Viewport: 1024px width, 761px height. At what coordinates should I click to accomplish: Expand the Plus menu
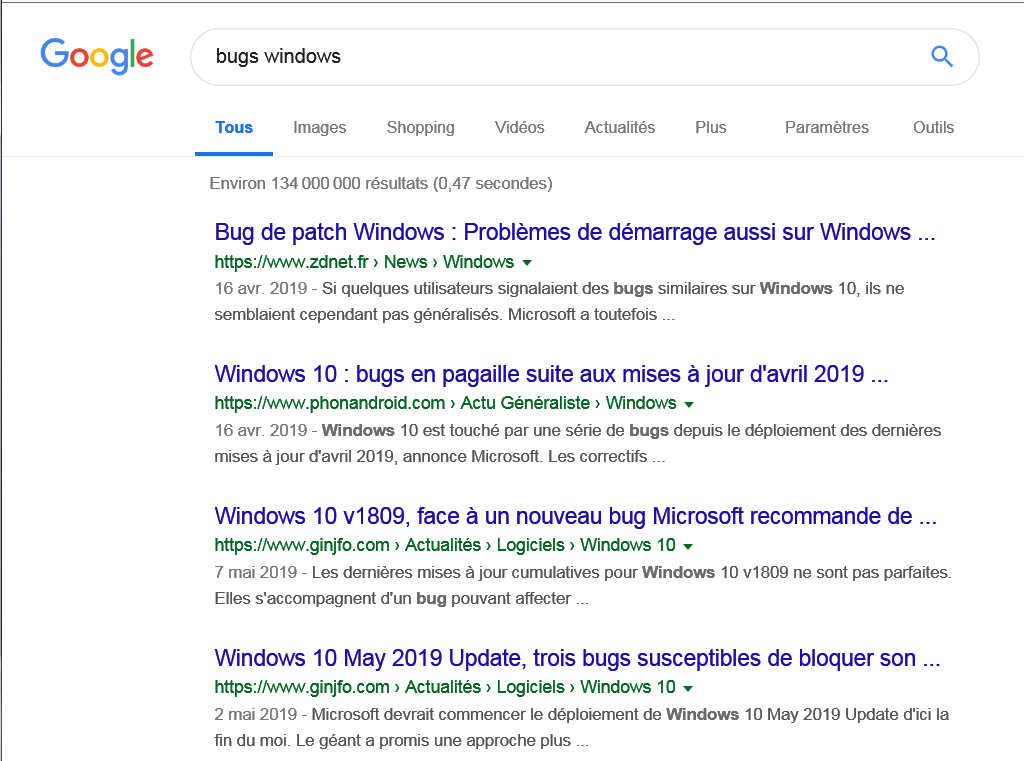pos(711,127)
